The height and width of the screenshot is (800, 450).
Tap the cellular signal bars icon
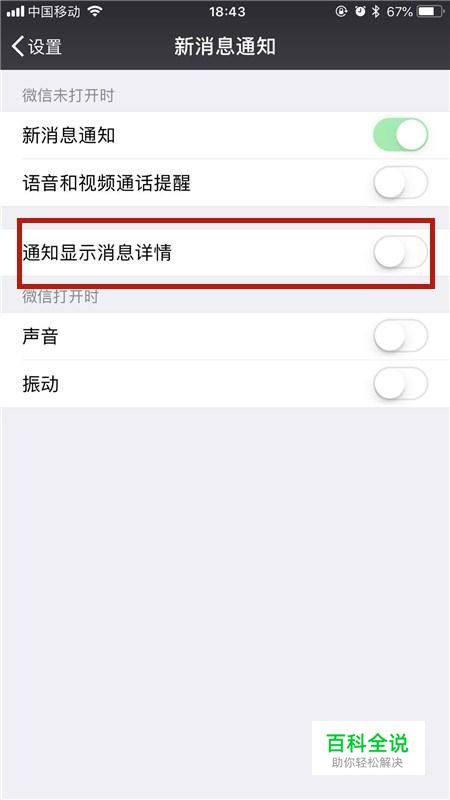(x=15, y=11)
